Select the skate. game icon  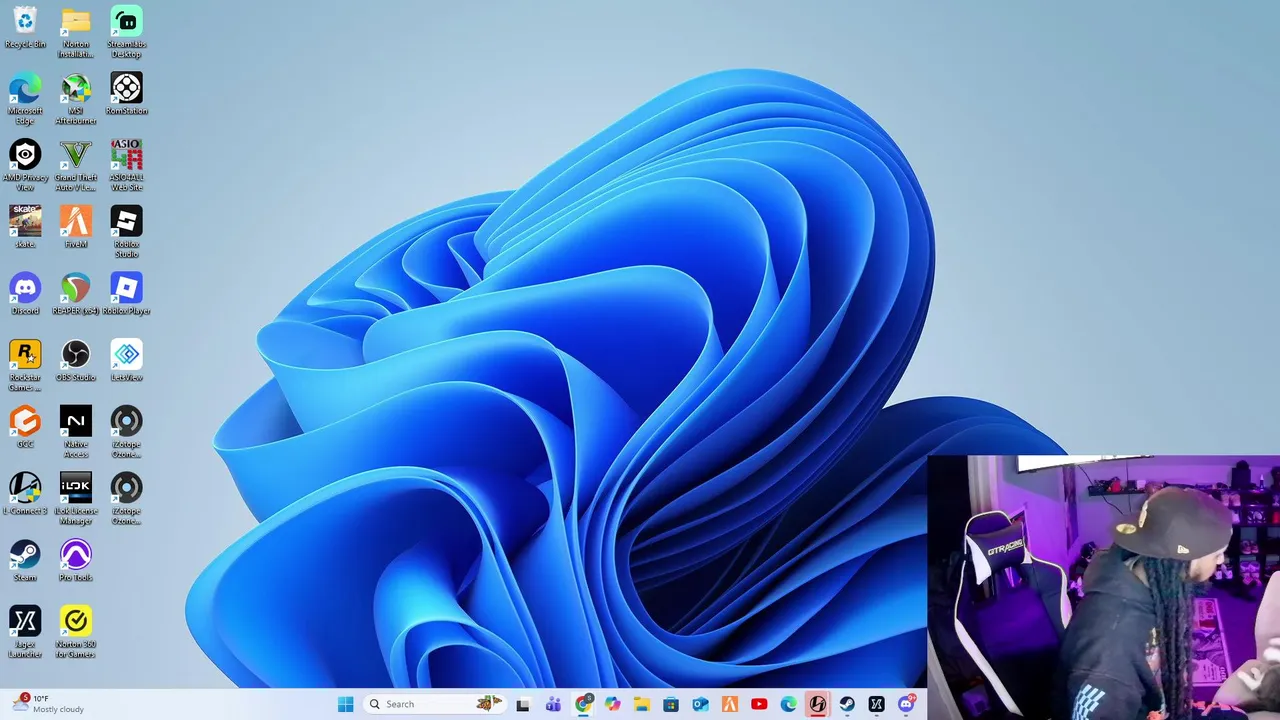click(x=25, y=227)
